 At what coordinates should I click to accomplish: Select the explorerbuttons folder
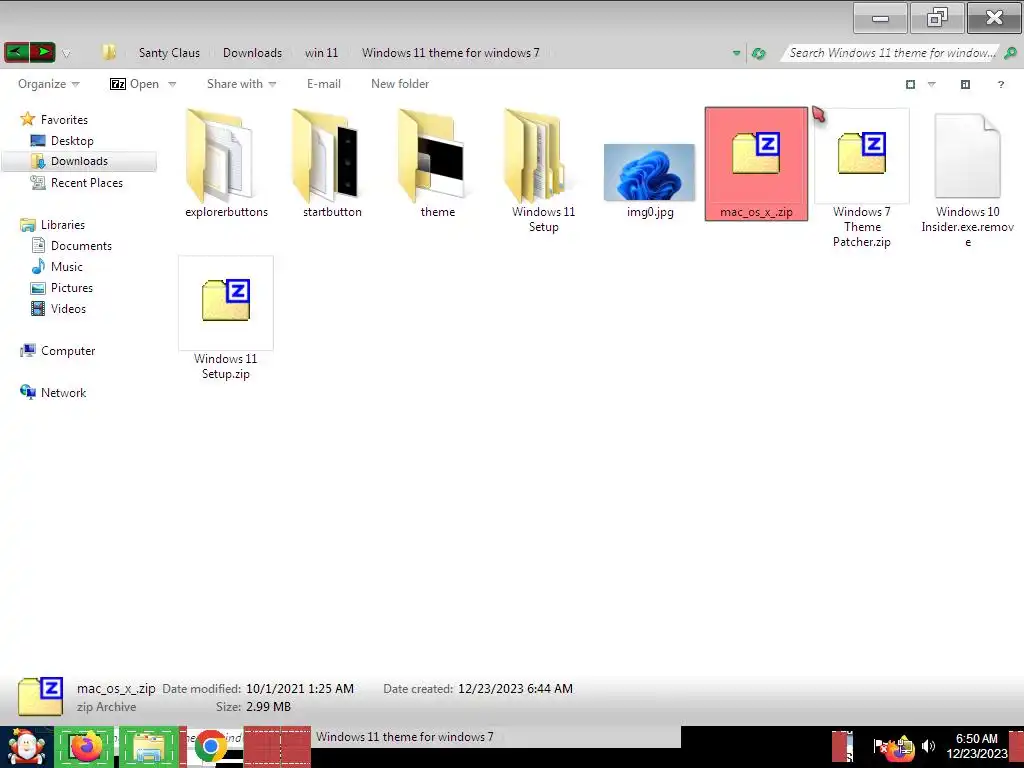226,164
